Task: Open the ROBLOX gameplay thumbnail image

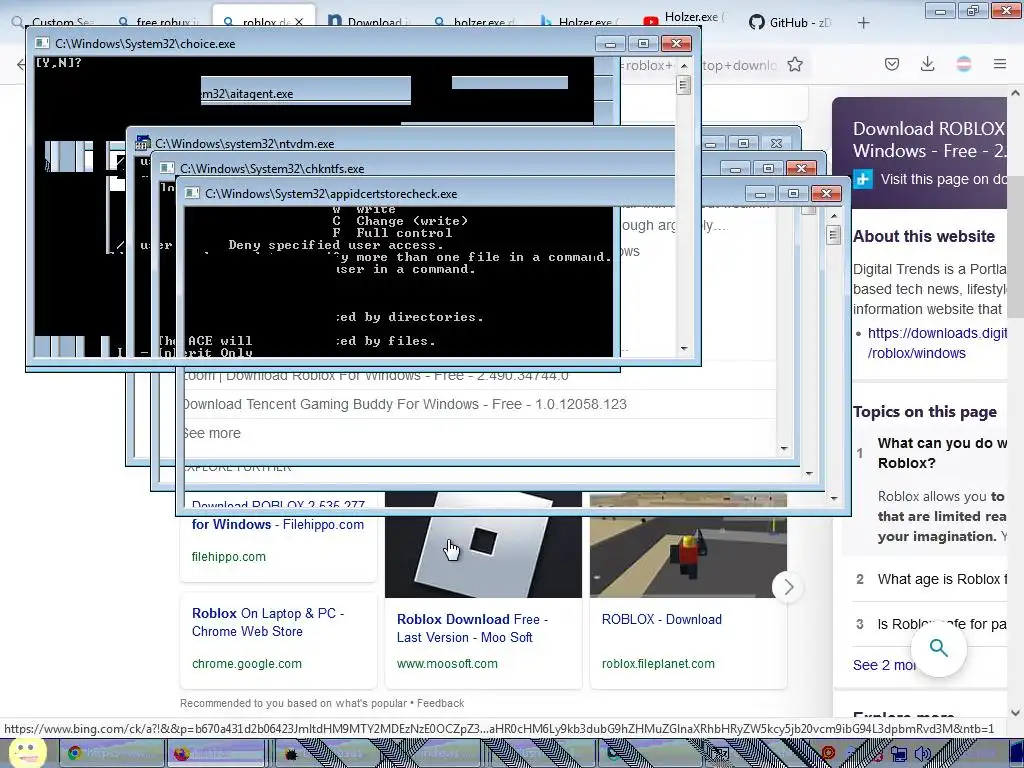Action: pos(688,545)
